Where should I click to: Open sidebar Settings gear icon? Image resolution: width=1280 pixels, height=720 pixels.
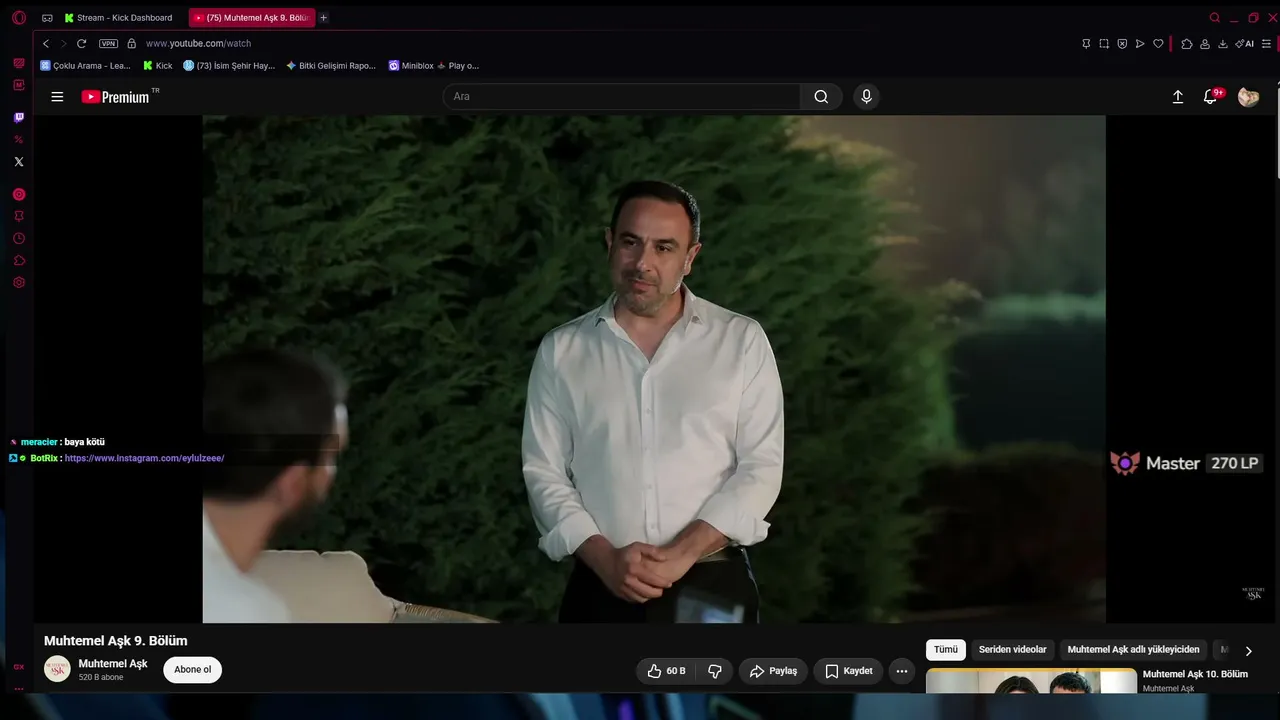[19, 283]
